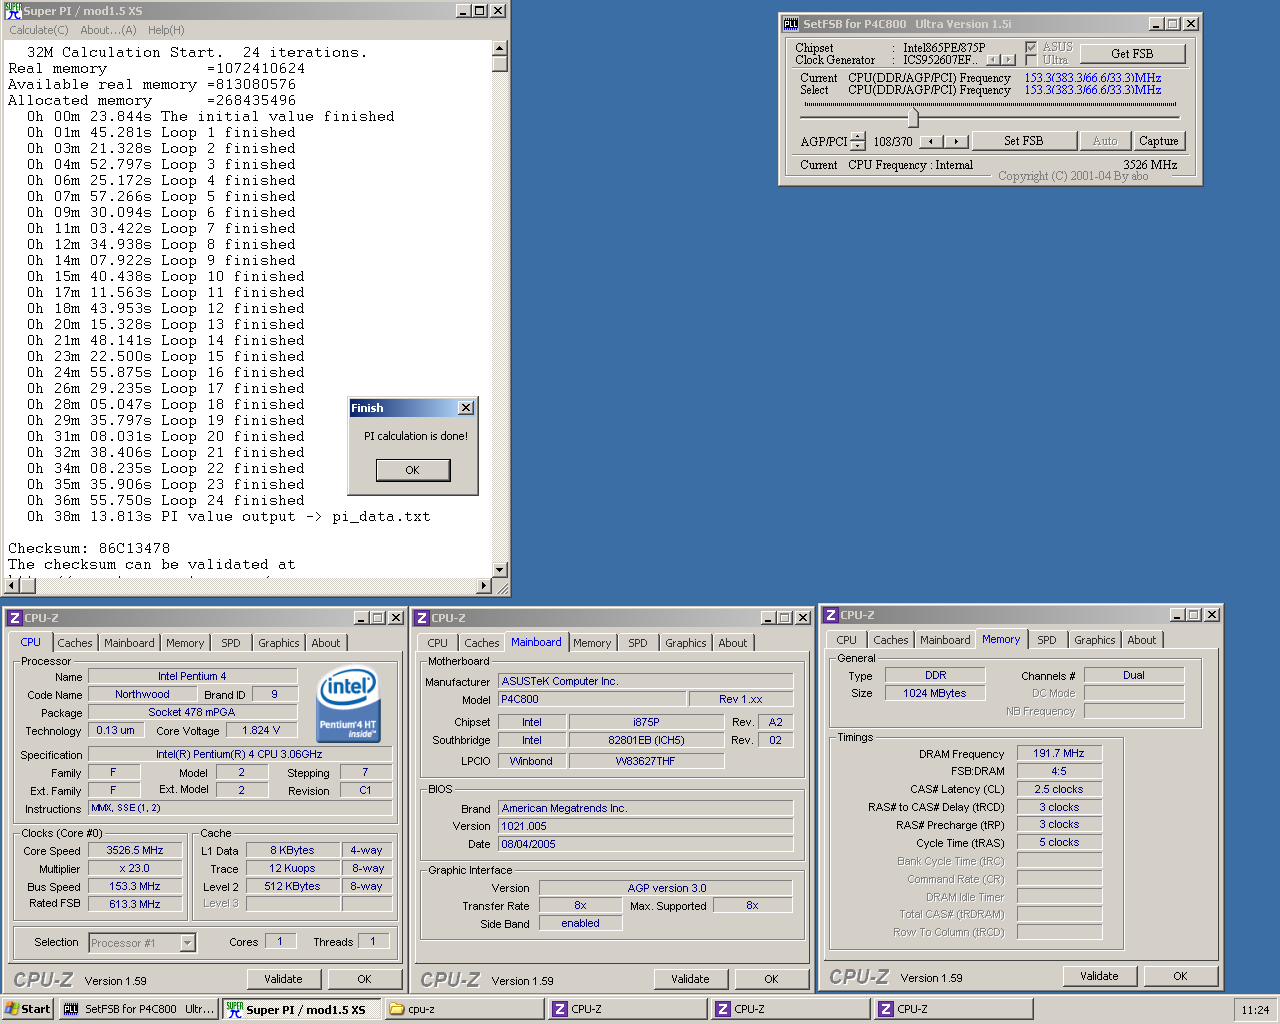Click the Northwood code name field
Viewport: 1280px width, 1024px height.
(142, 694)
